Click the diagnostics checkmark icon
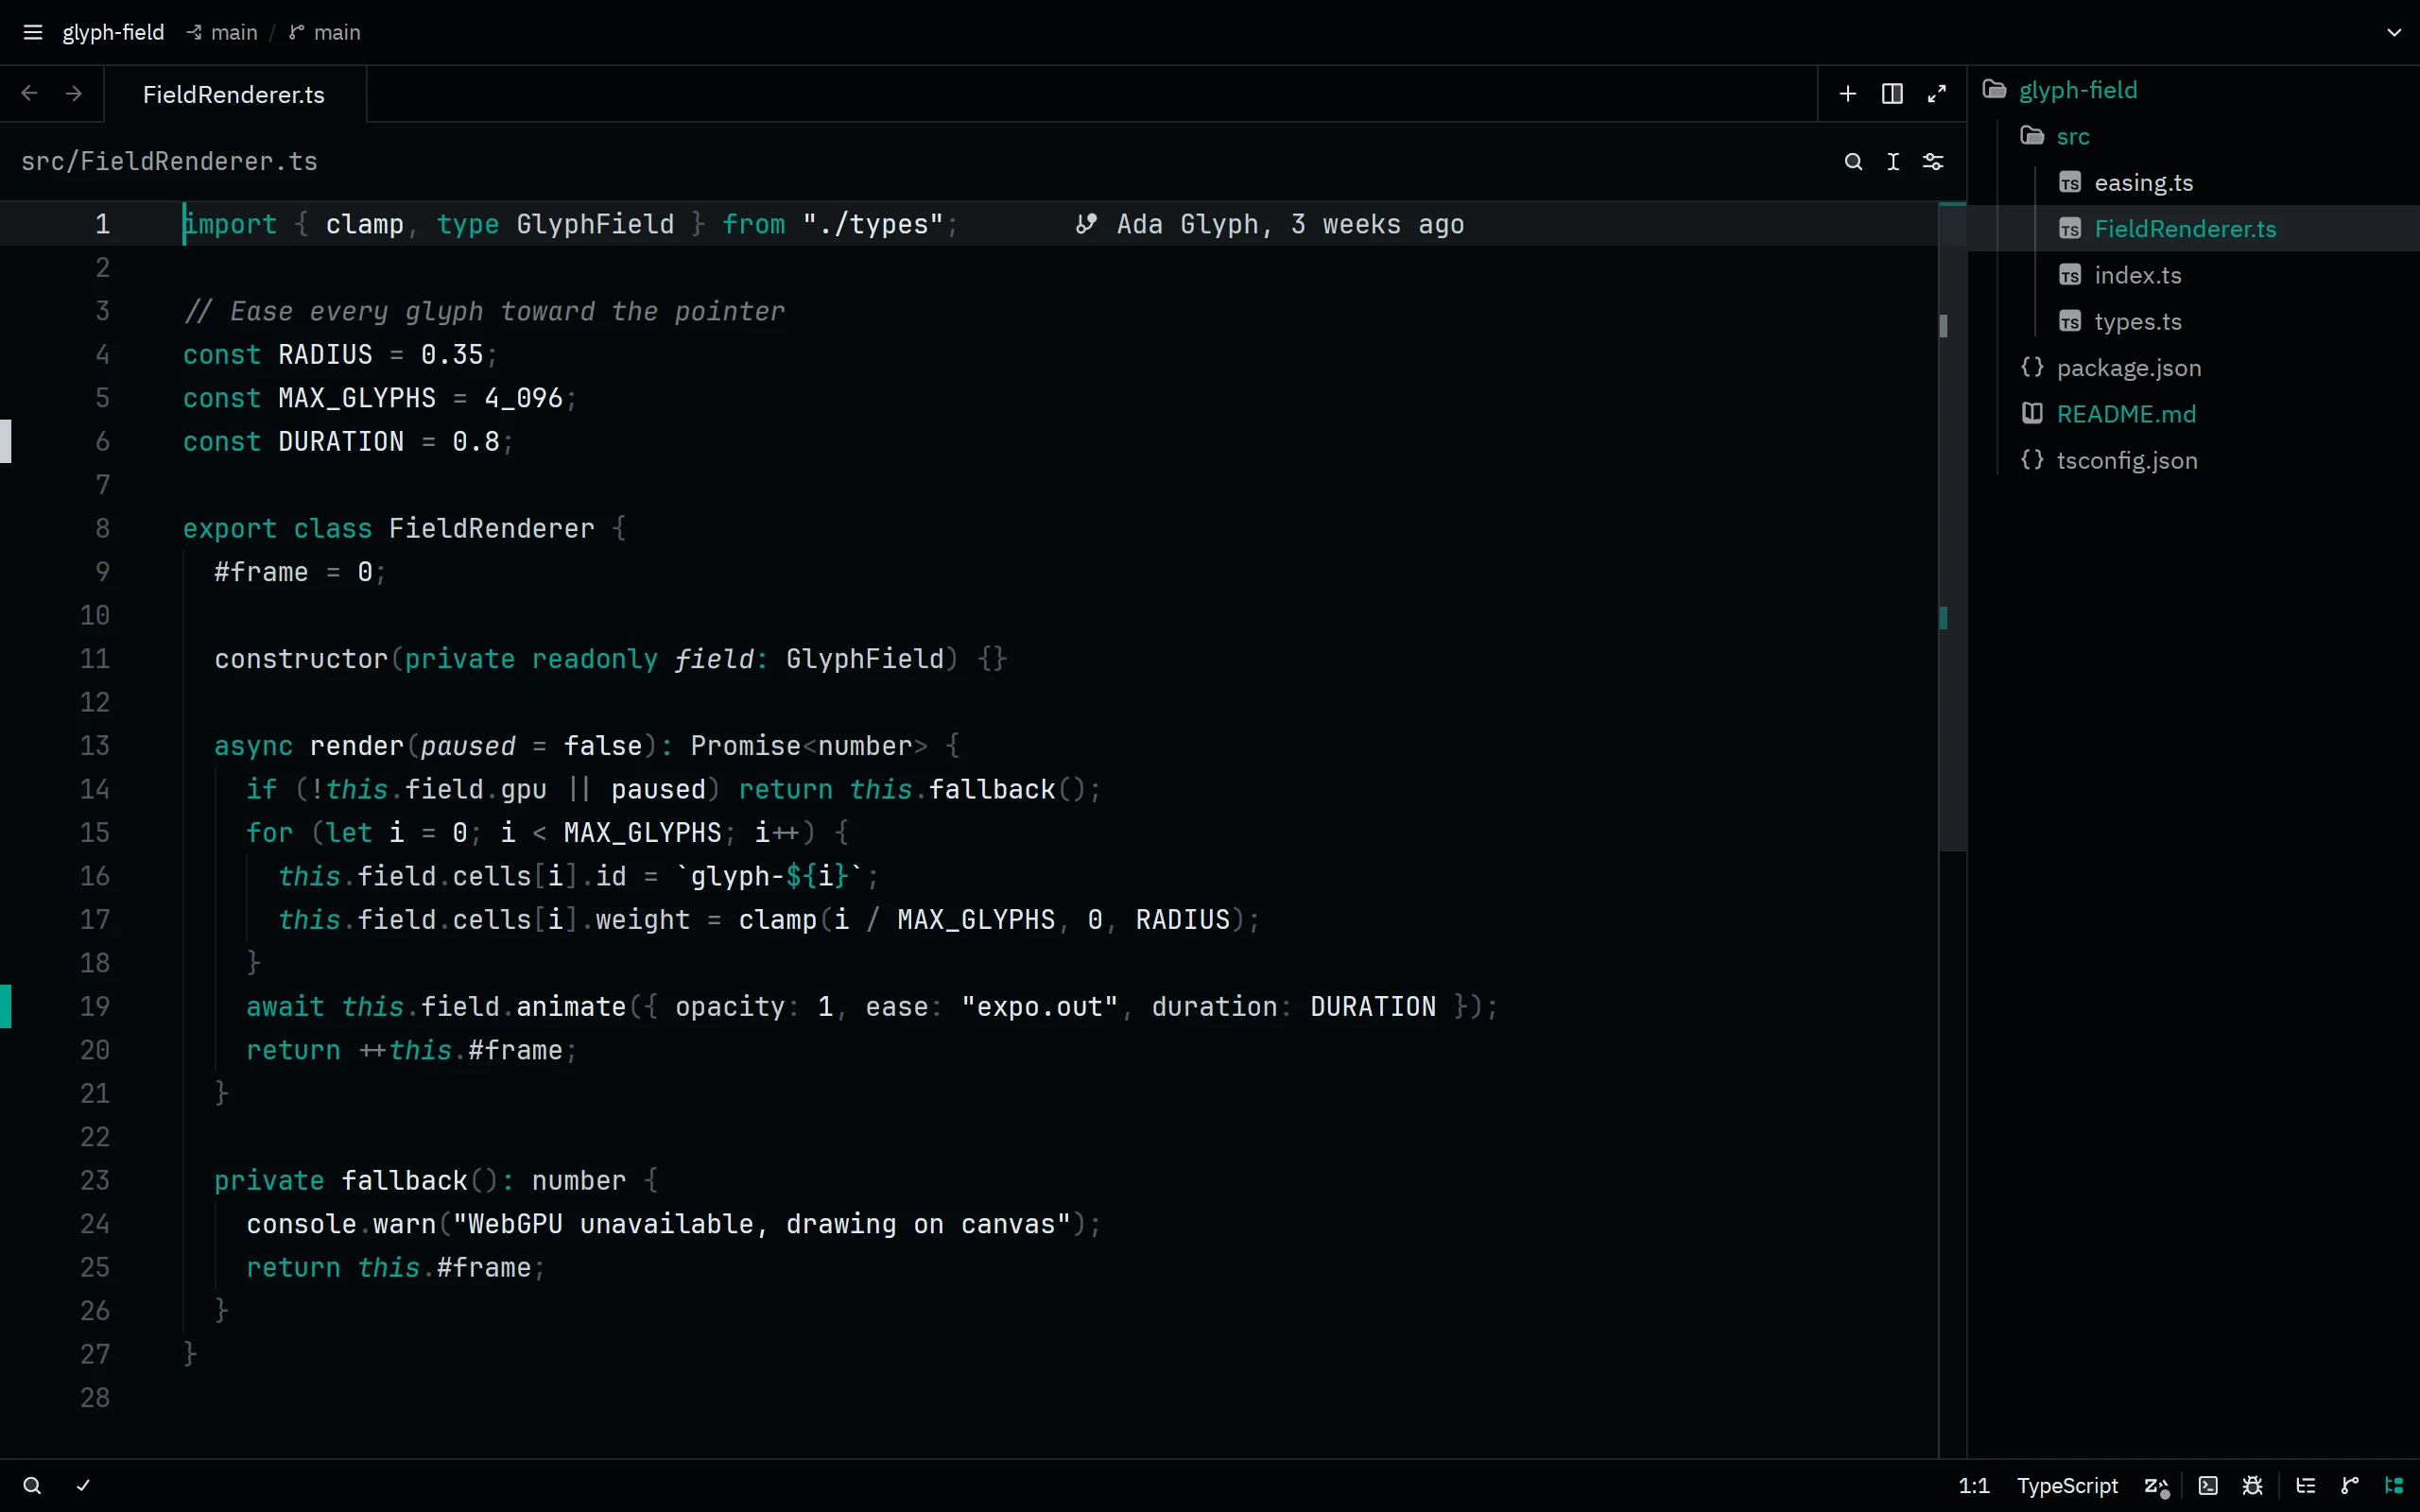 (x=83, y=1485)
